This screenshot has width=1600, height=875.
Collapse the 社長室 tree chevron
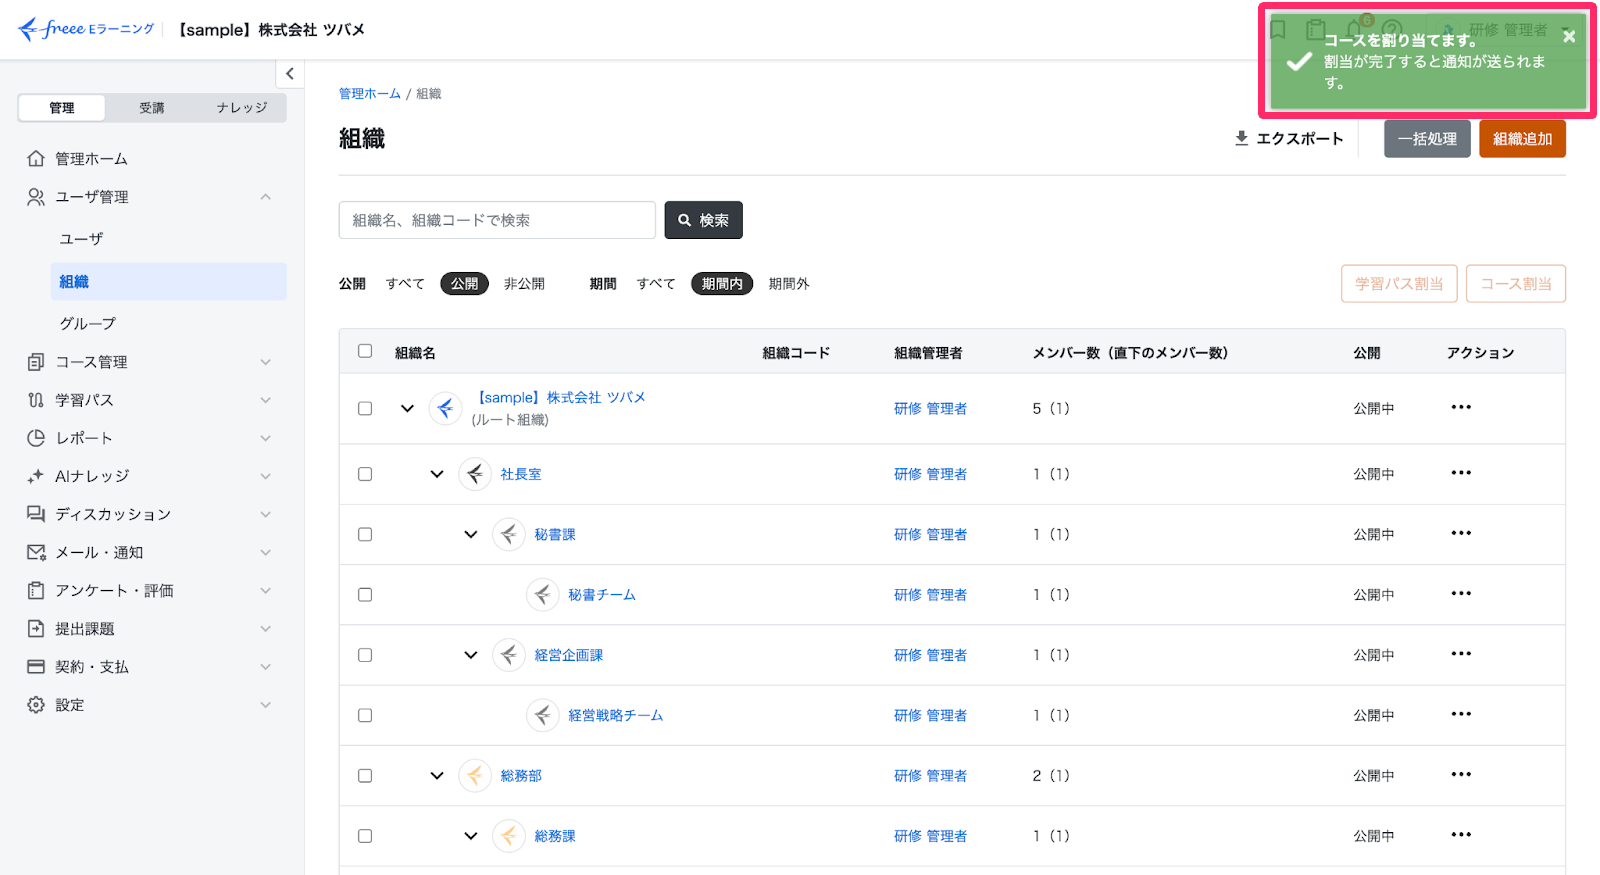click(x=437, y=474)
